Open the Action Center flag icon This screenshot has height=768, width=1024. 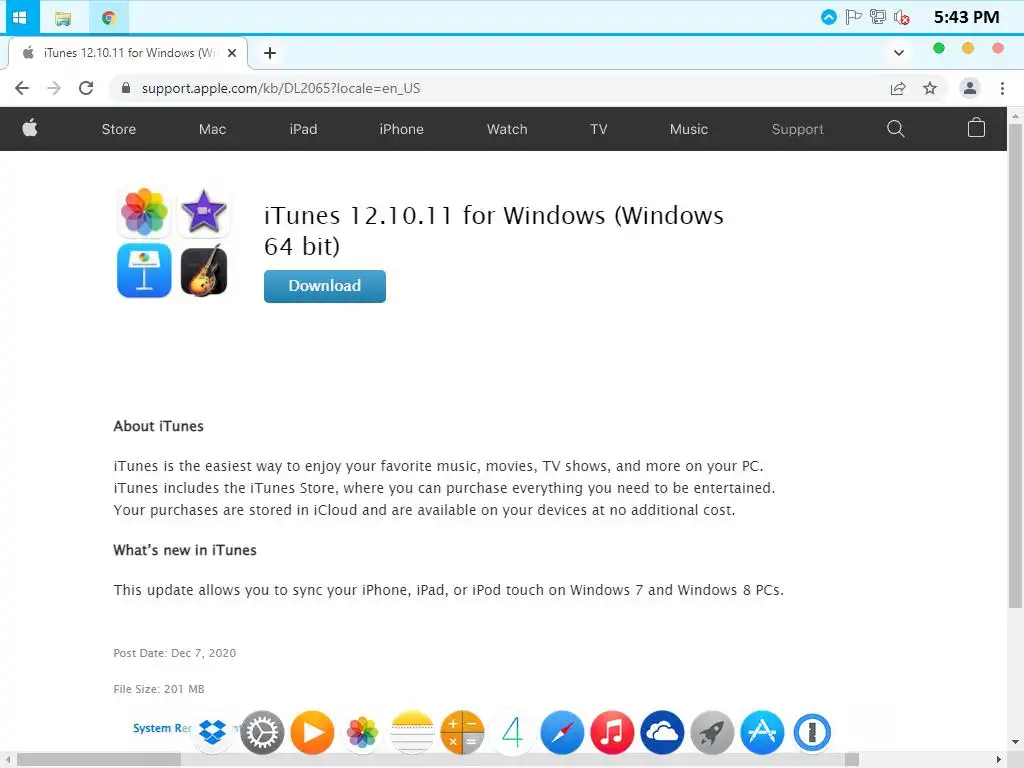[853, 17]
